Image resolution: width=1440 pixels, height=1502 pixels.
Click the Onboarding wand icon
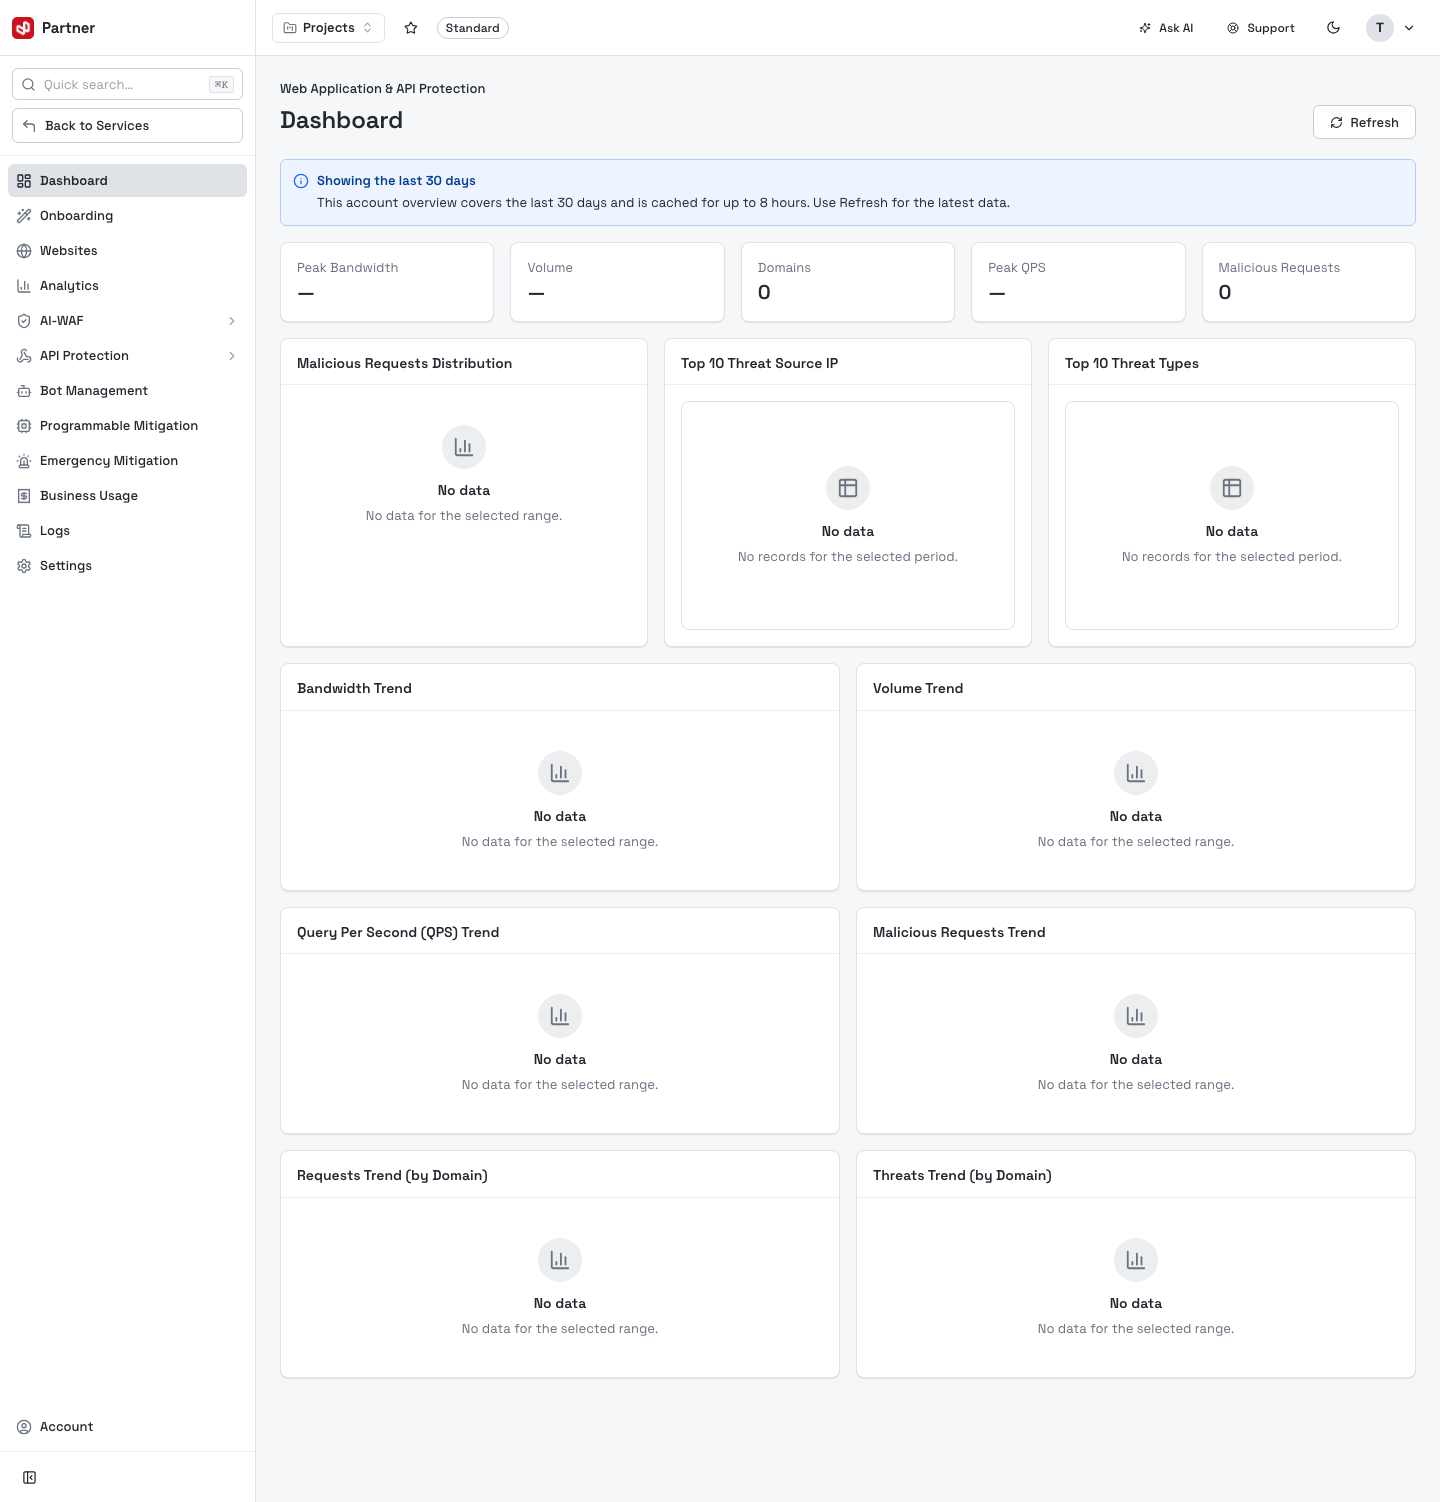24,216
